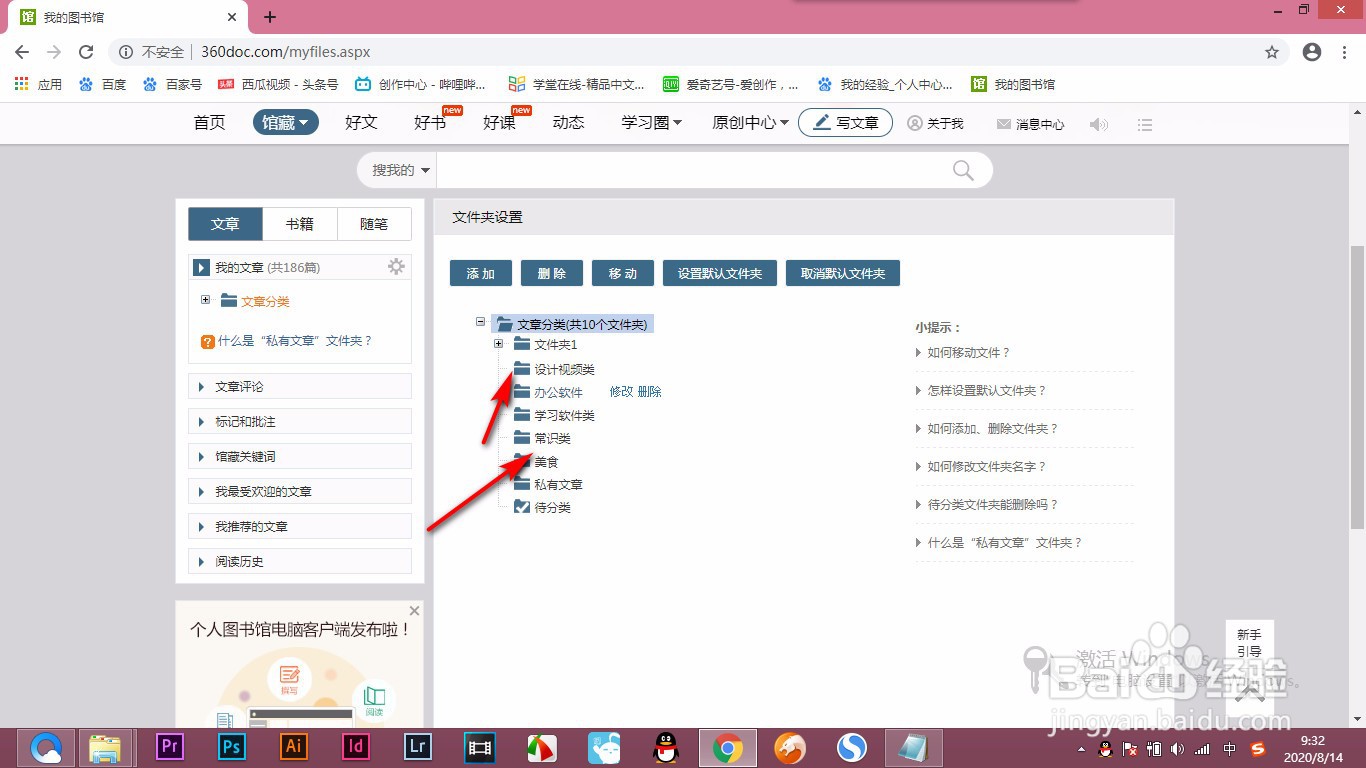The image size is (1366, 768).
Task: Click the 关于我 person icon
Action: 914,122
